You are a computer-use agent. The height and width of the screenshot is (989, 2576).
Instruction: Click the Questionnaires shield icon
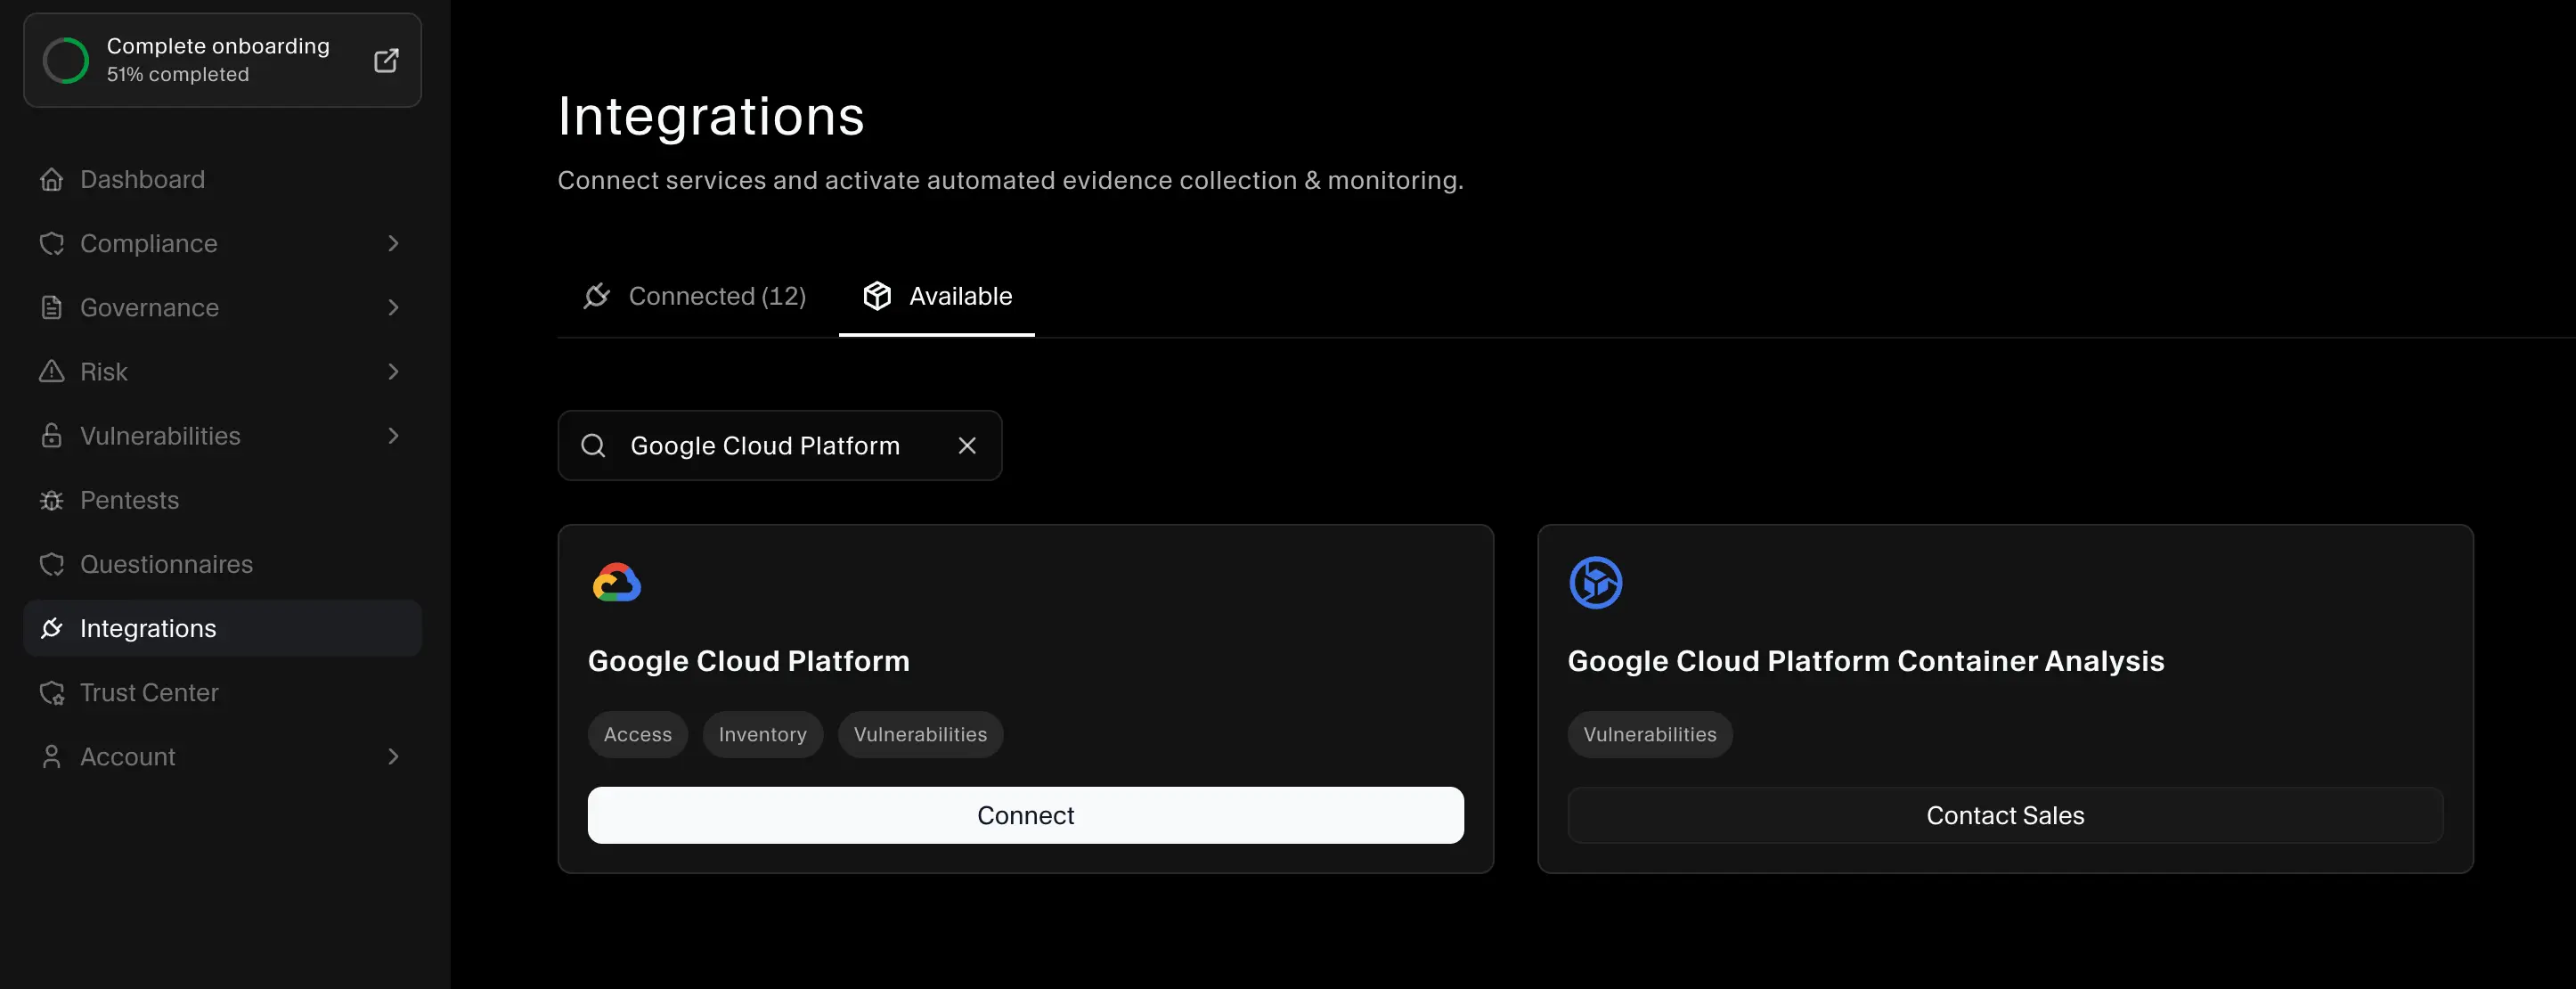(52, 564)
